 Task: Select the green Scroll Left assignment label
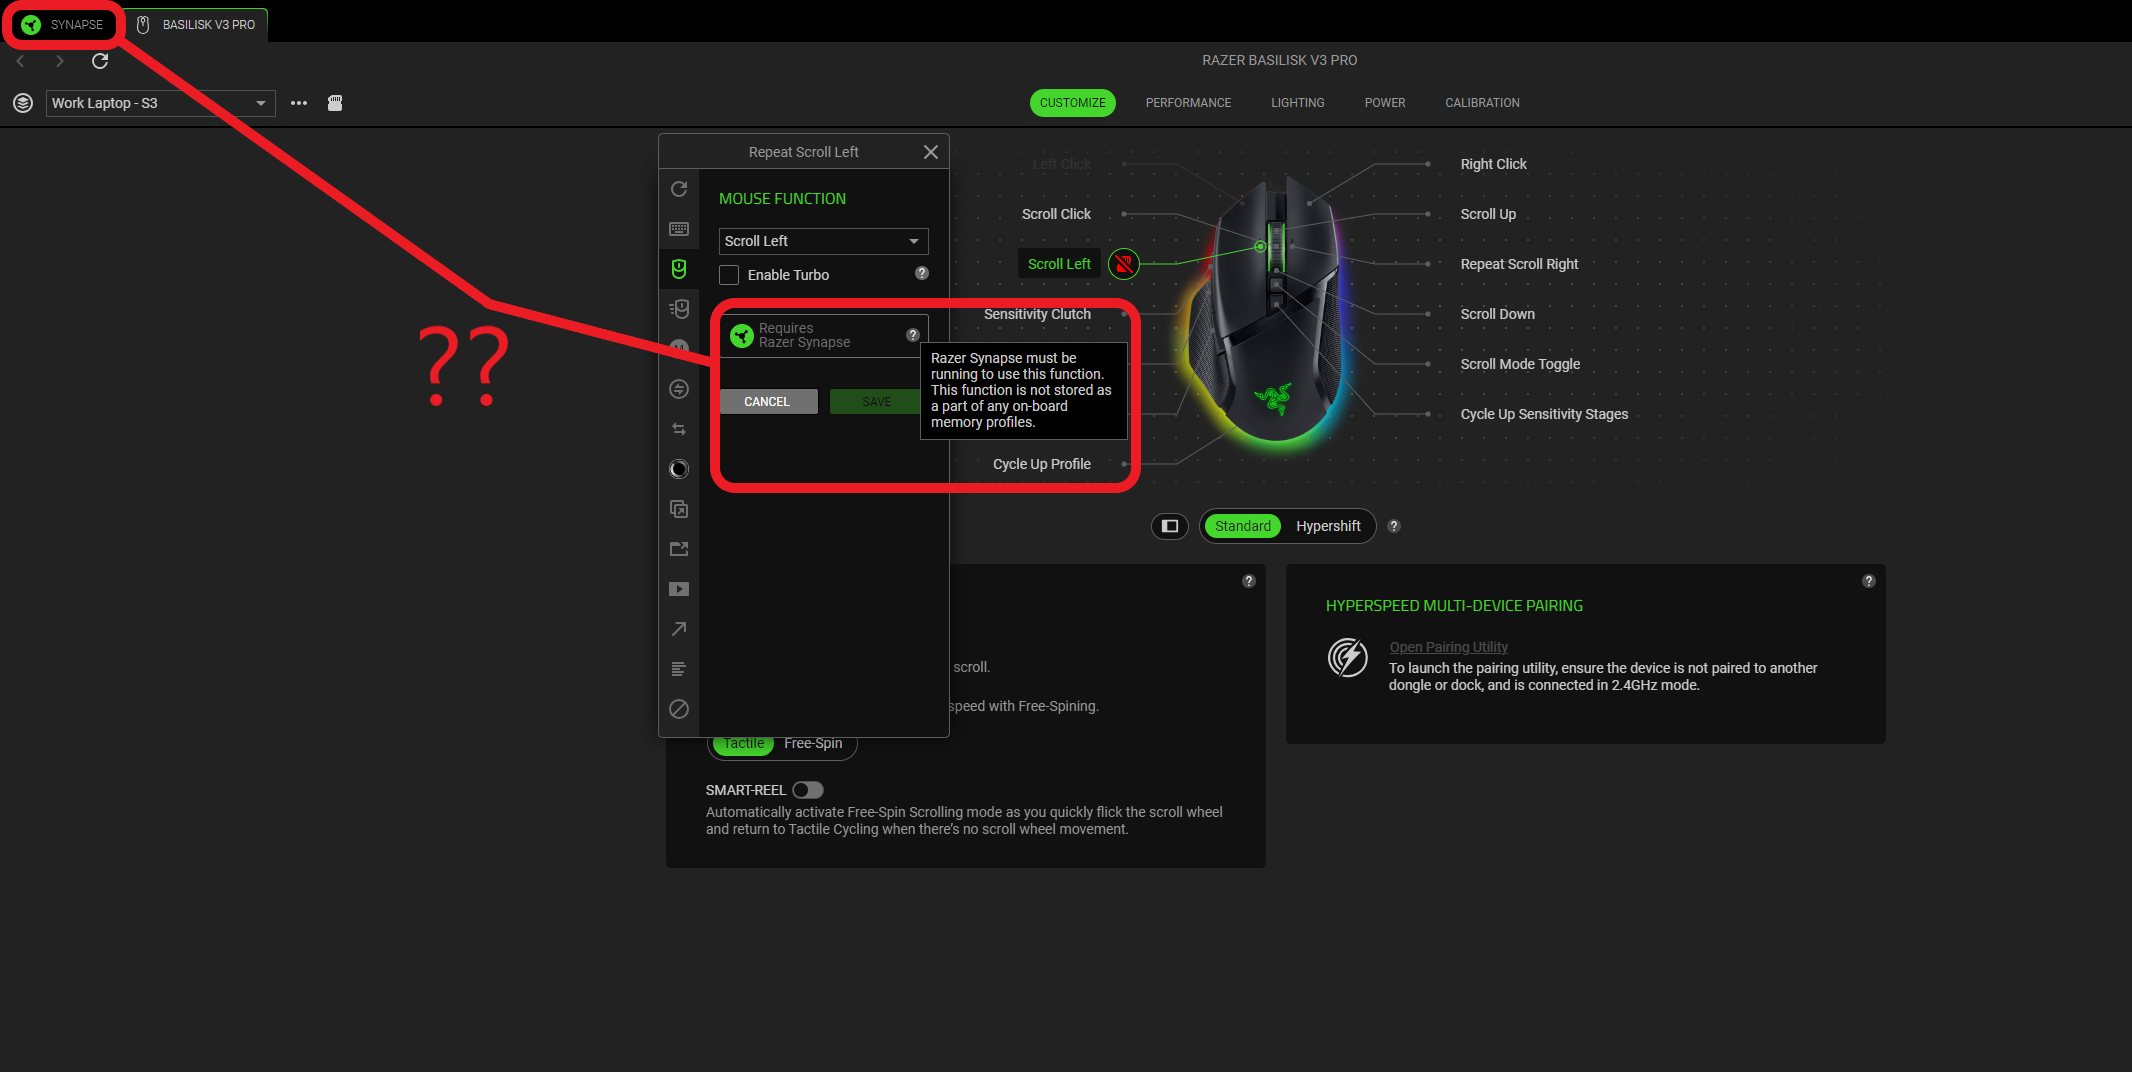click(x=1059, y=264)
